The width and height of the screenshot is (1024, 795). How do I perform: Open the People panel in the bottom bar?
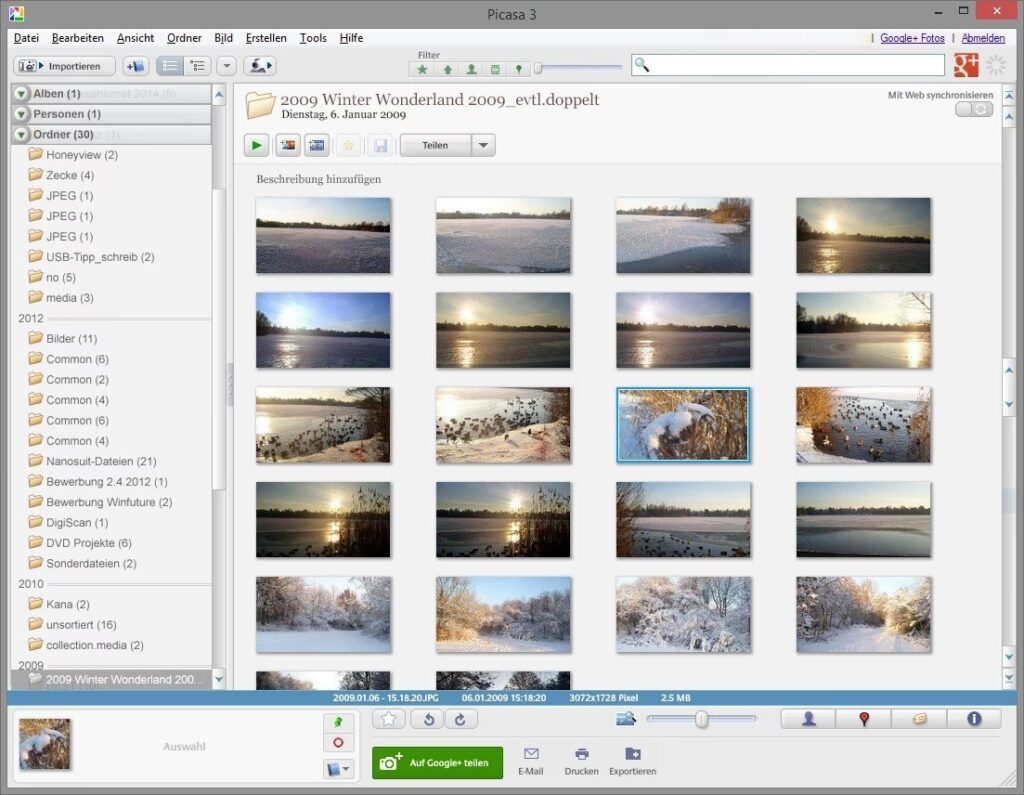tap(808, 718)
